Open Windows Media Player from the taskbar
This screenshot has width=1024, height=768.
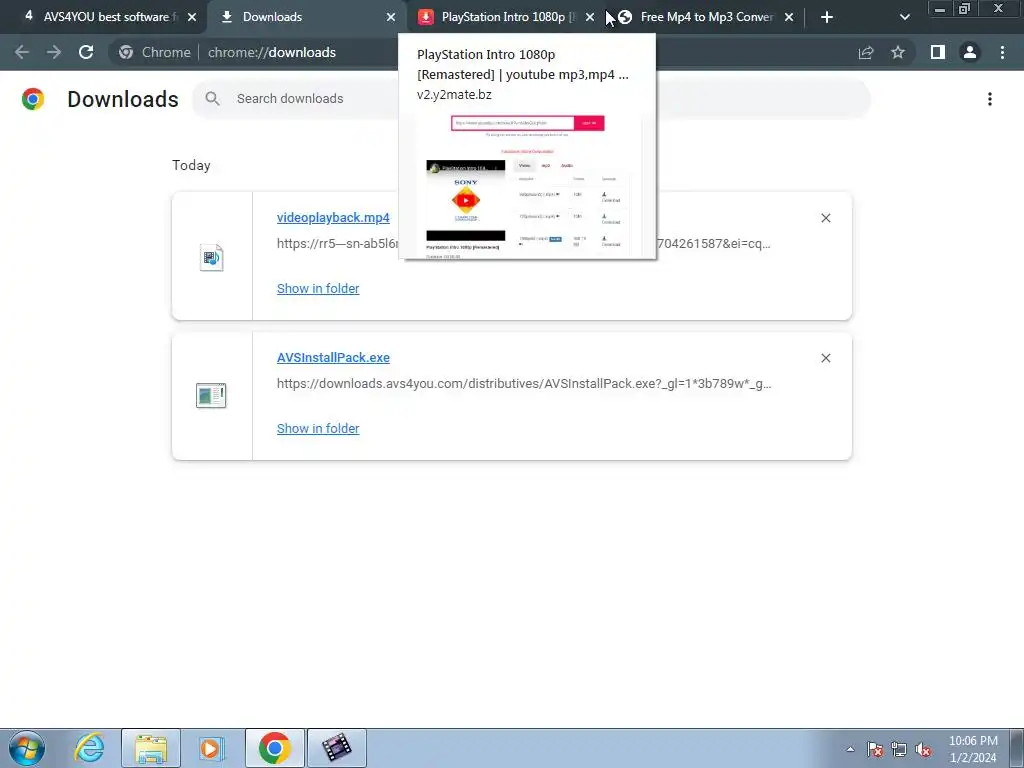212,748
